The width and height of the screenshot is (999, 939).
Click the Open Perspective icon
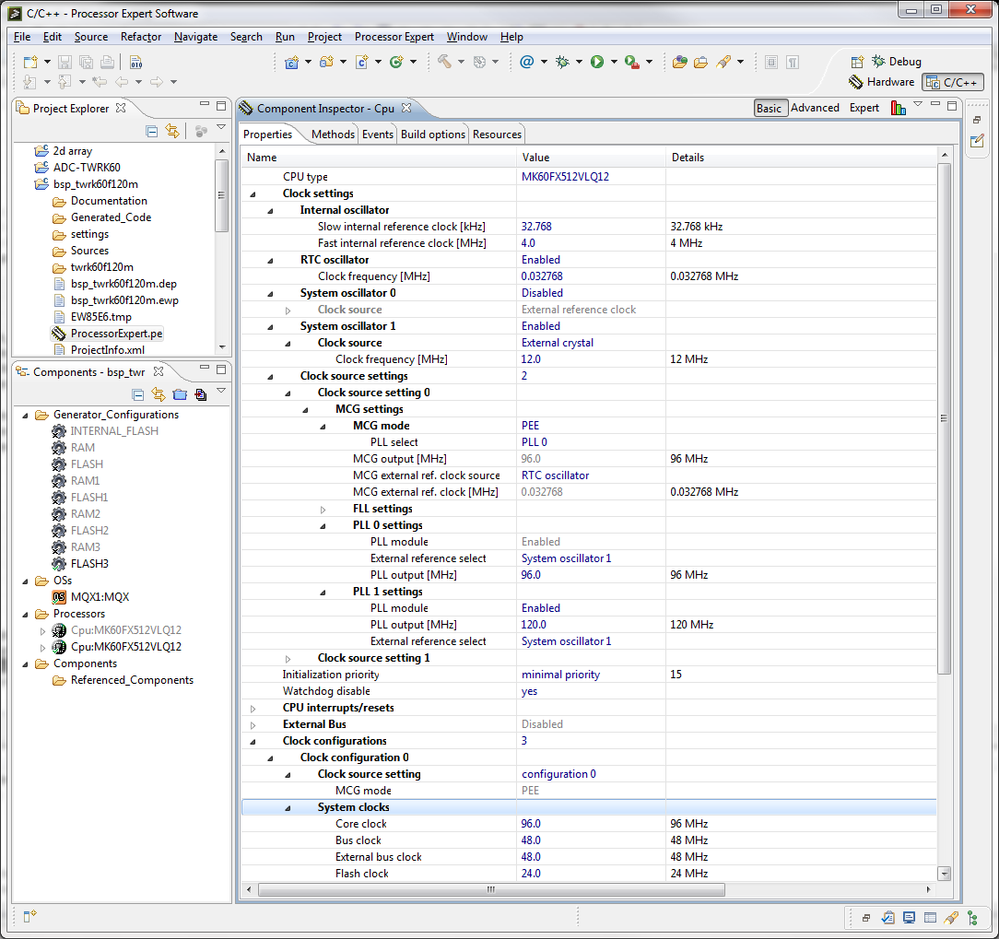(858, 61)
